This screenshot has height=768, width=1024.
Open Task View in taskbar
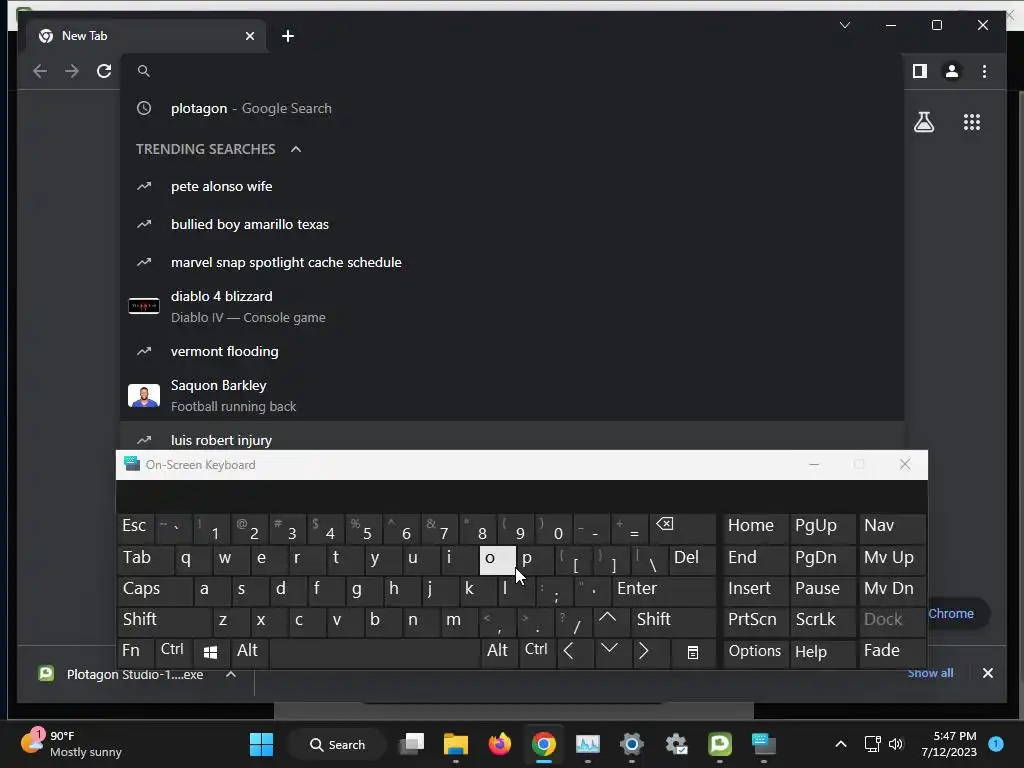(x=412, y=744)
